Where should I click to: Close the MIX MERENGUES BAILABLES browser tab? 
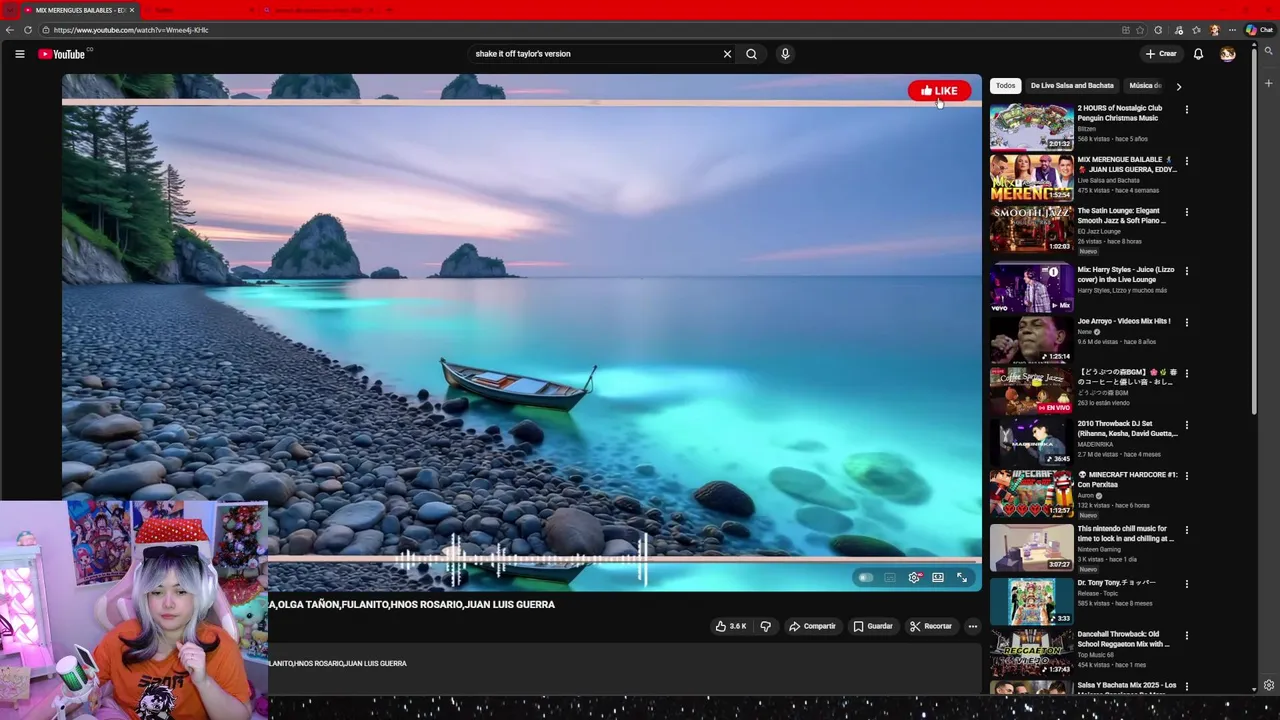131,10
